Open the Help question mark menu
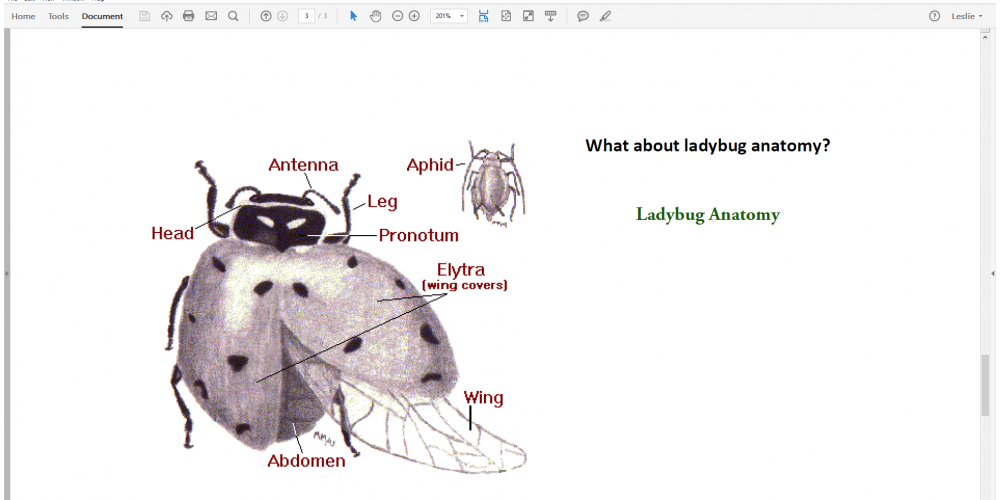 (934, 16)
